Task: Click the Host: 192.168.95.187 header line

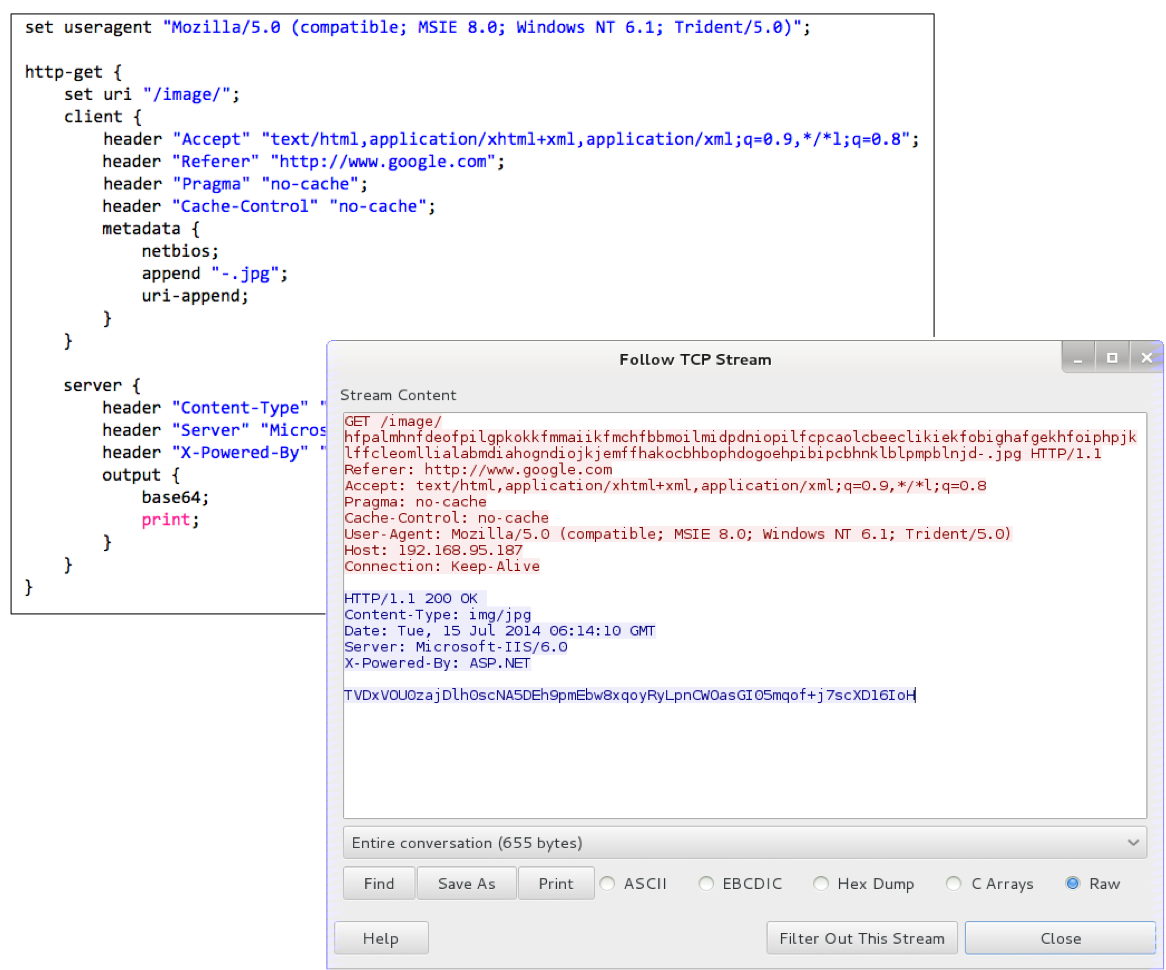Action: pyautogui.click(x=433, y=550)
